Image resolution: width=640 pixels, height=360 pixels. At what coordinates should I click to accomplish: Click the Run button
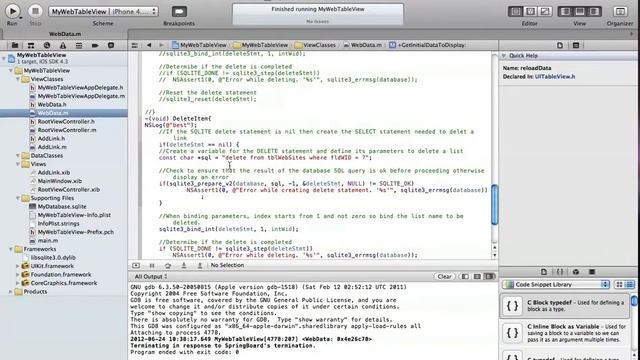[12, 11]
